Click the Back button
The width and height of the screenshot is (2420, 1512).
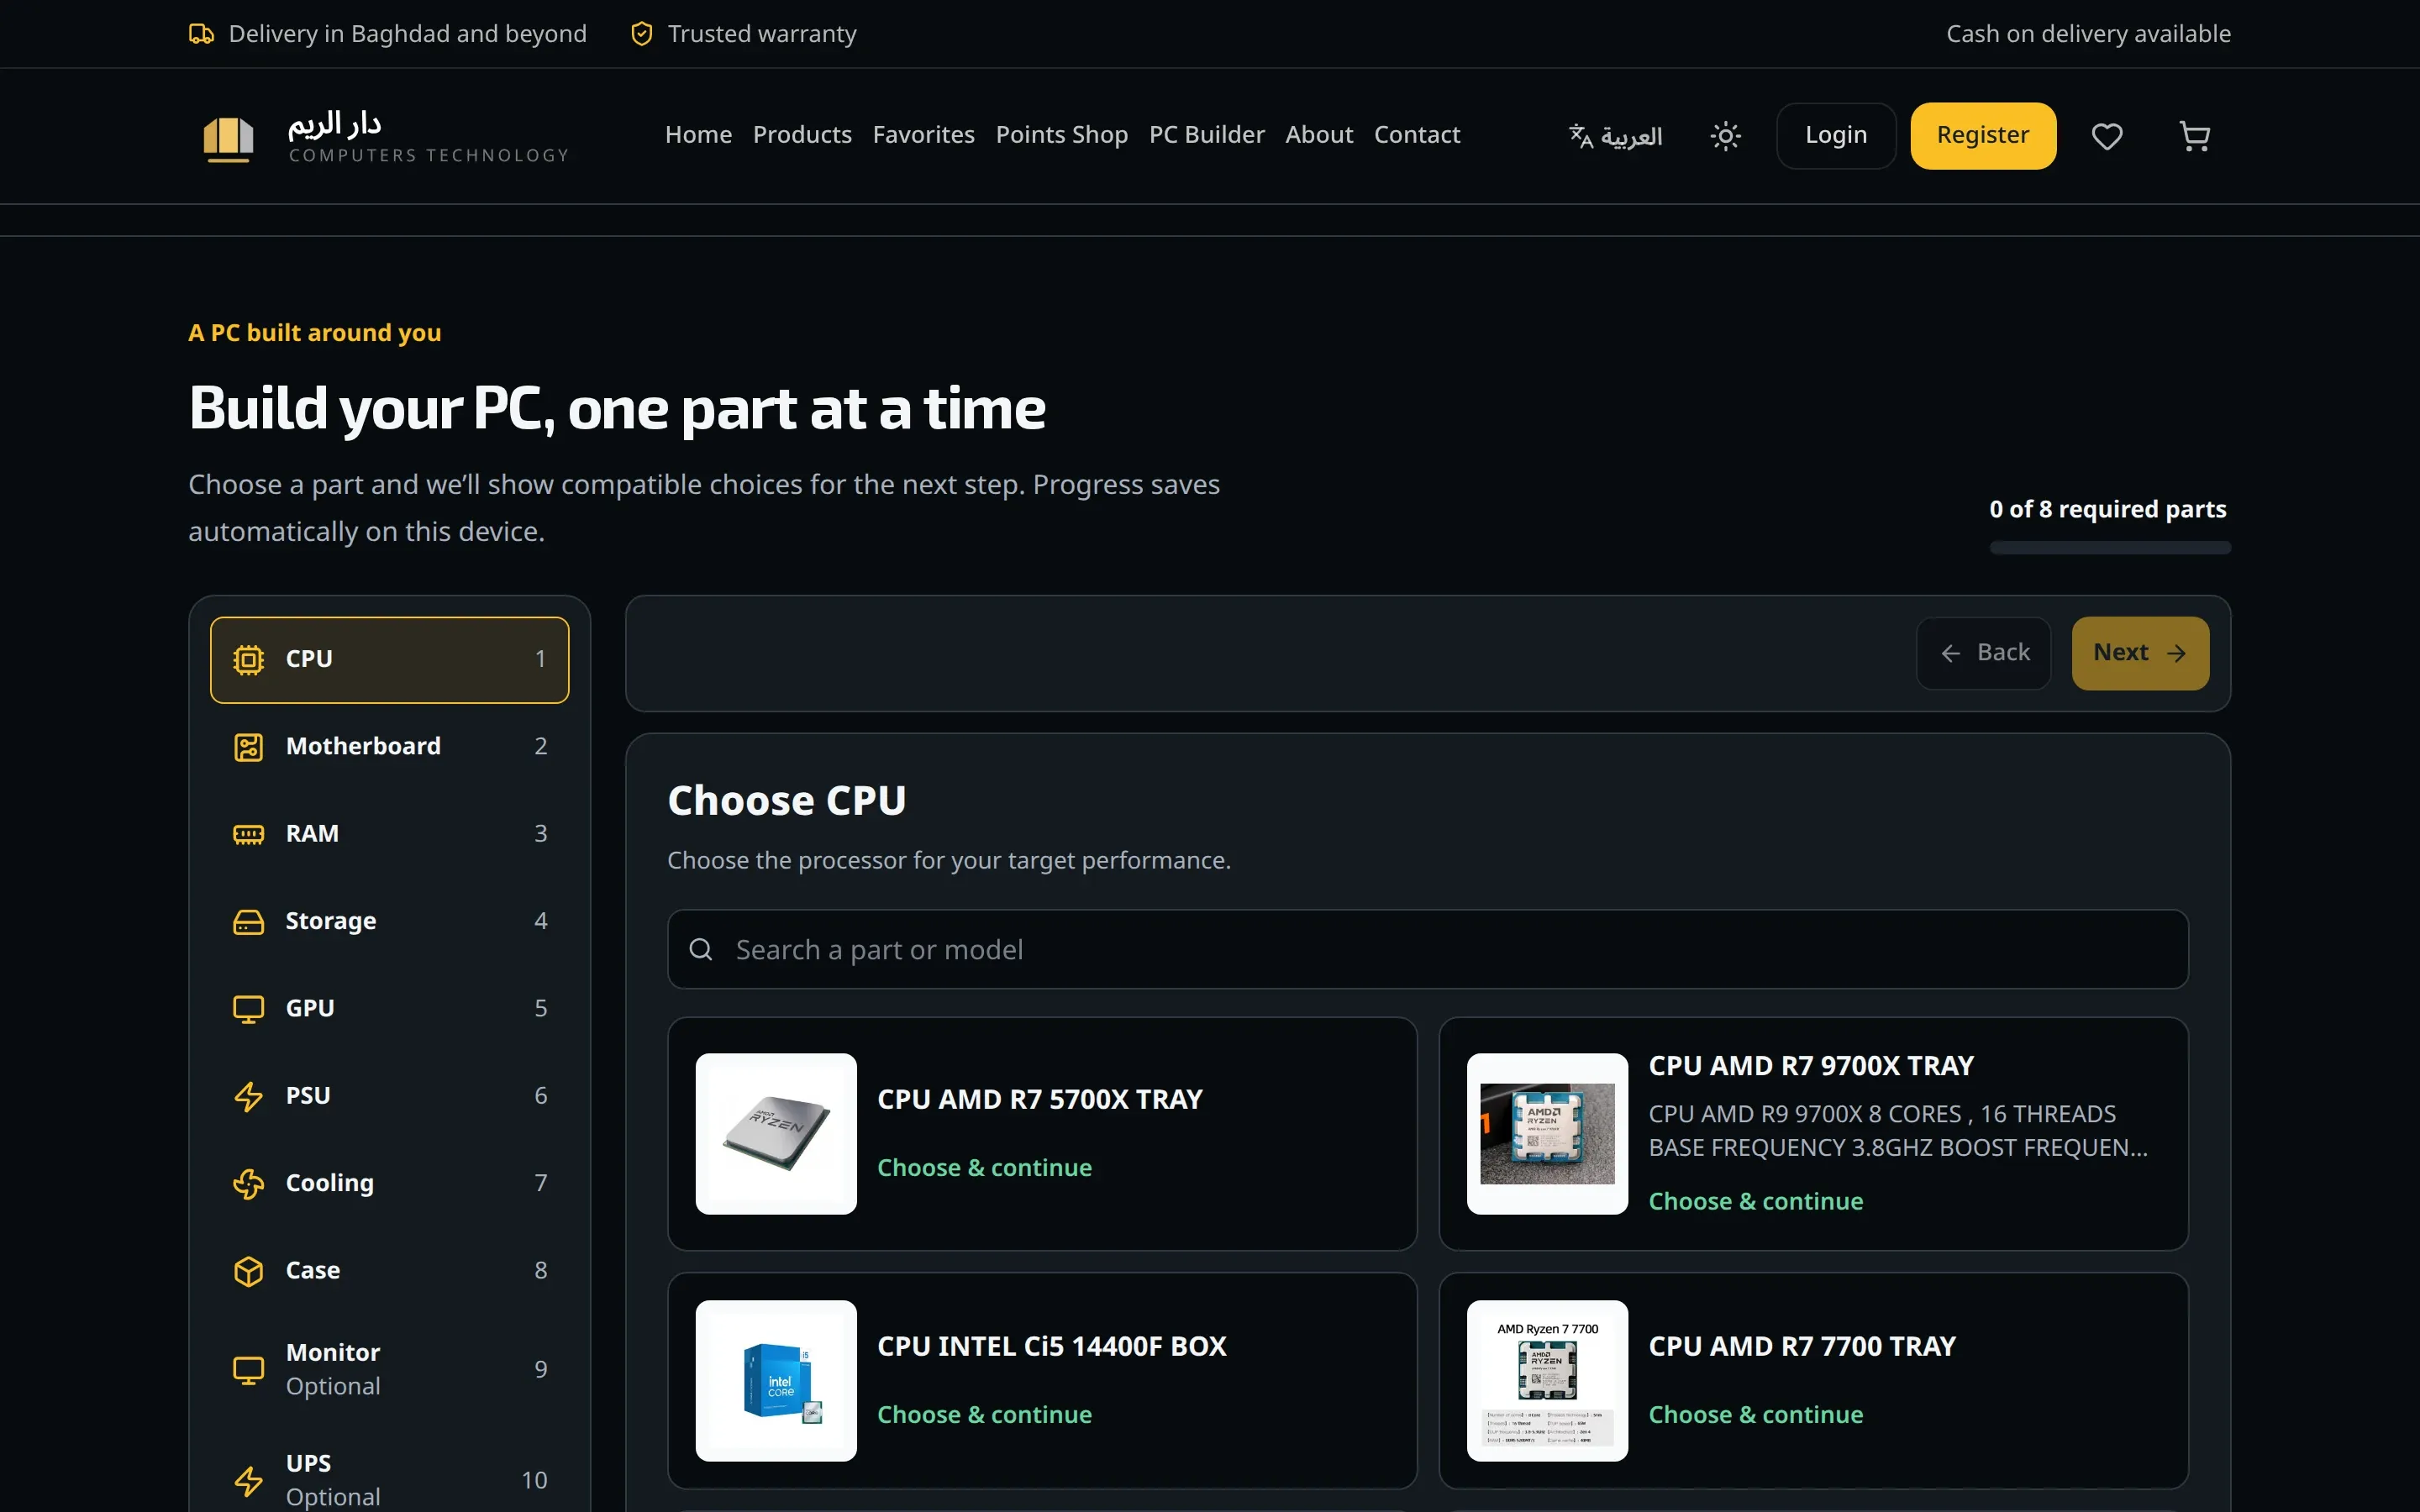[1983, 653]
